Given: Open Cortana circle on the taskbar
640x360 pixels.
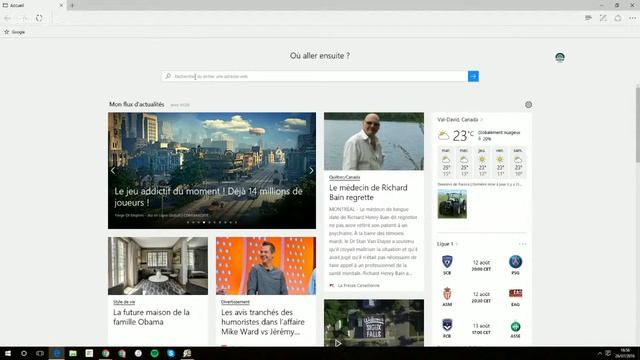Looking at the screenshot, I should coord(24,353).
